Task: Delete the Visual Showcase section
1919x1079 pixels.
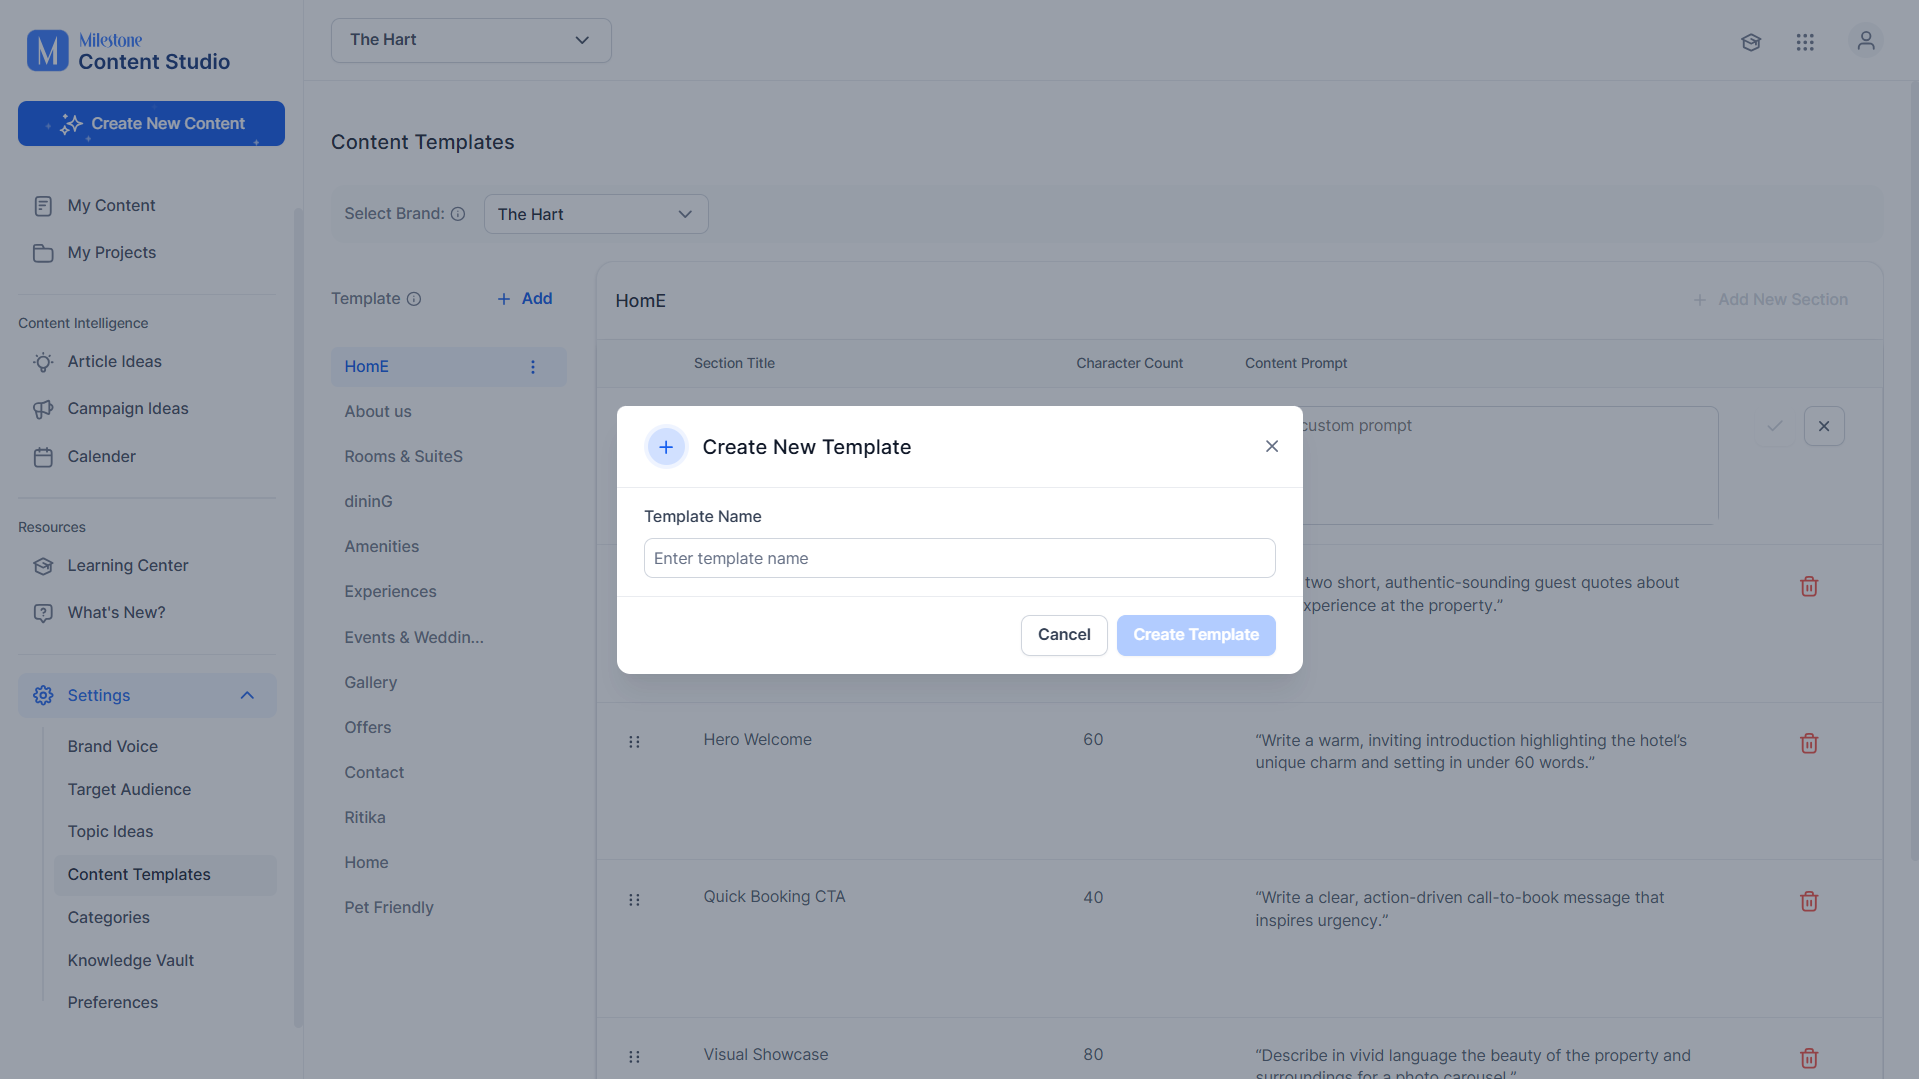Action: point(1809,1058)
